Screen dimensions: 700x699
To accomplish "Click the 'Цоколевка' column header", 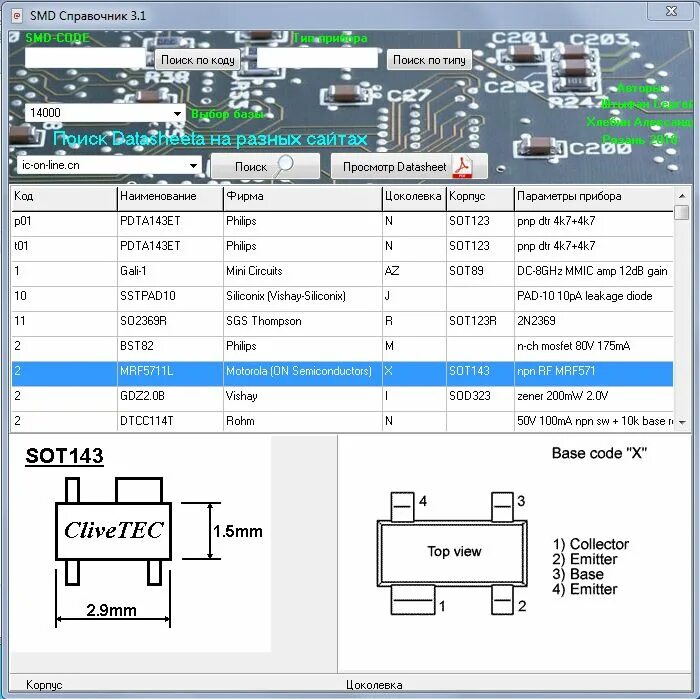I will tap(414, 199).
